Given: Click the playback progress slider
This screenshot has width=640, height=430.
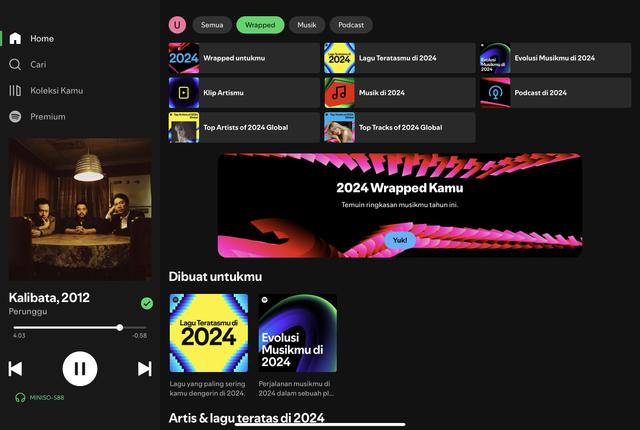Looking at the screenshot, I should (80, 327).
